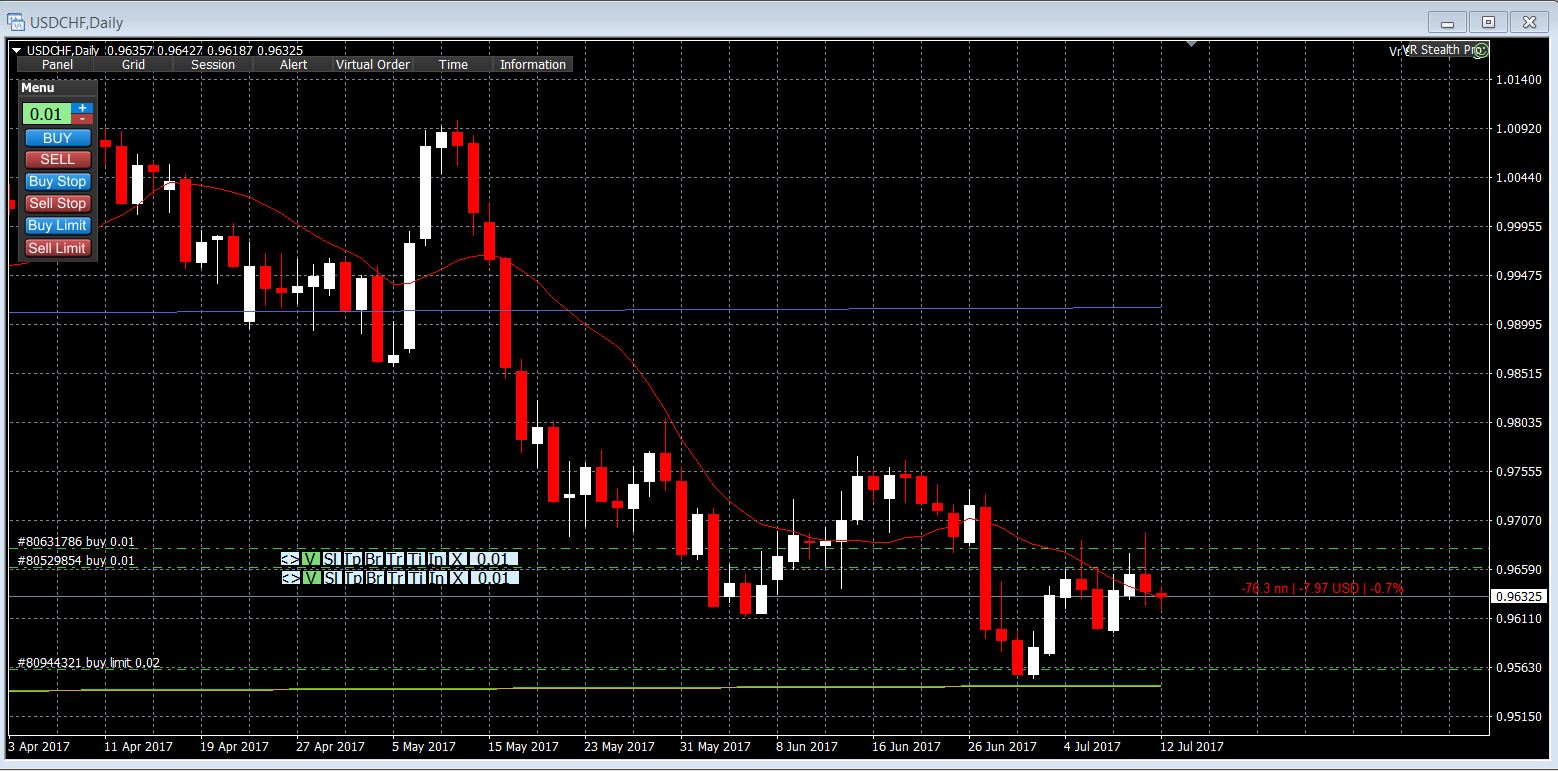The height and width of the screenshot is (771, 1558).
Task: Click the 0.01 lot value in the top order row
Action: tap(493, 559)
